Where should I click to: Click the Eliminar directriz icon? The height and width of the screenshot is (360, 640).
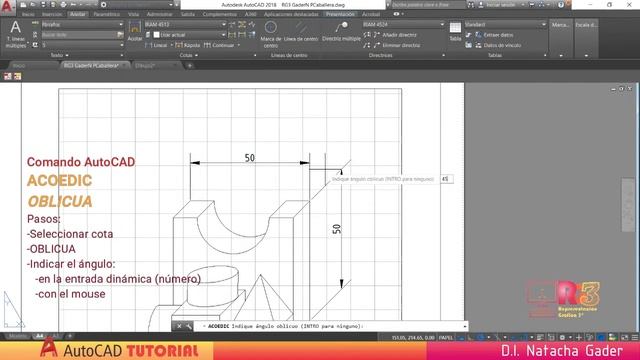click(377, 45)
